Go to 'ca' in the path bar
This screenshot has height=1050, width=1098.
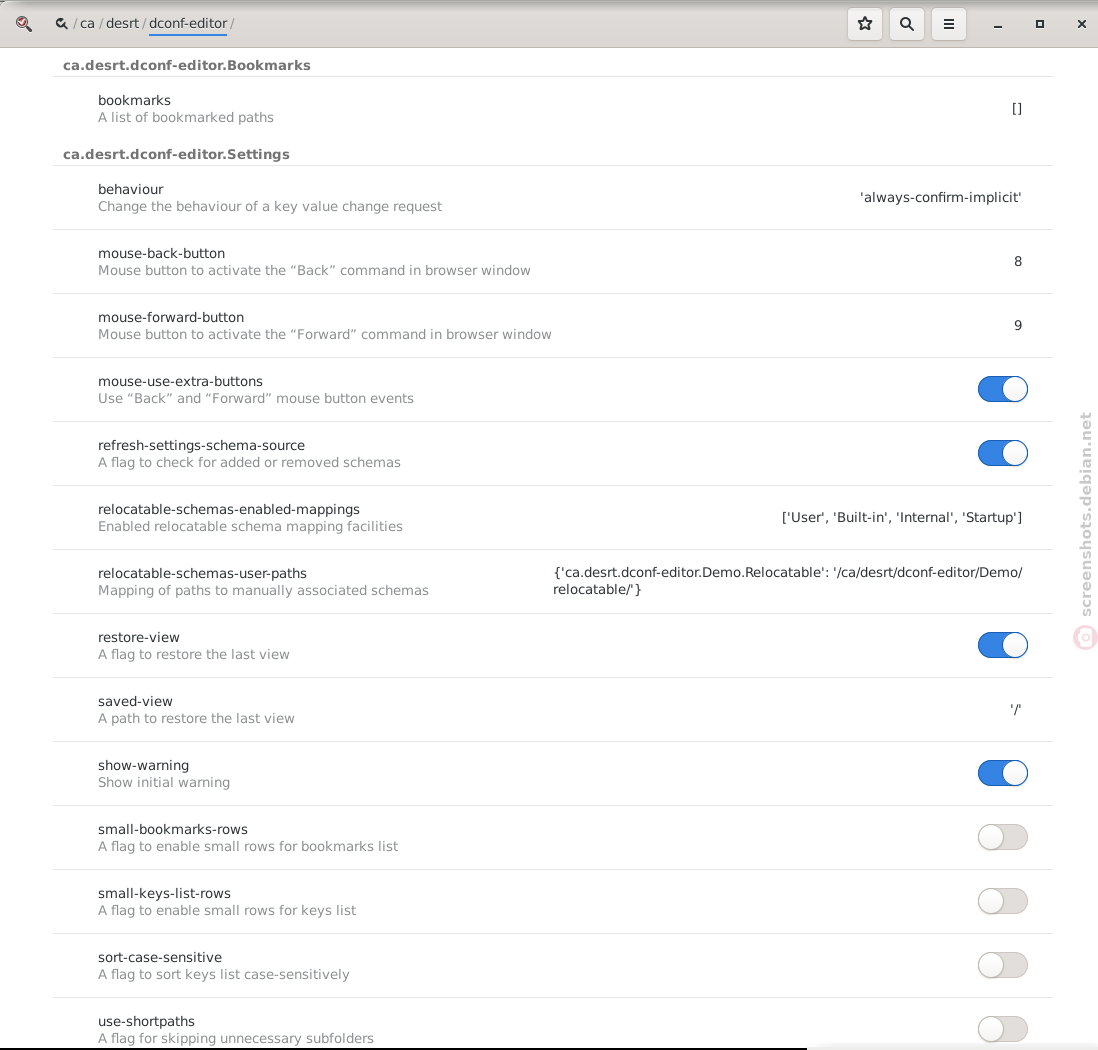click(x=87, y=23)
